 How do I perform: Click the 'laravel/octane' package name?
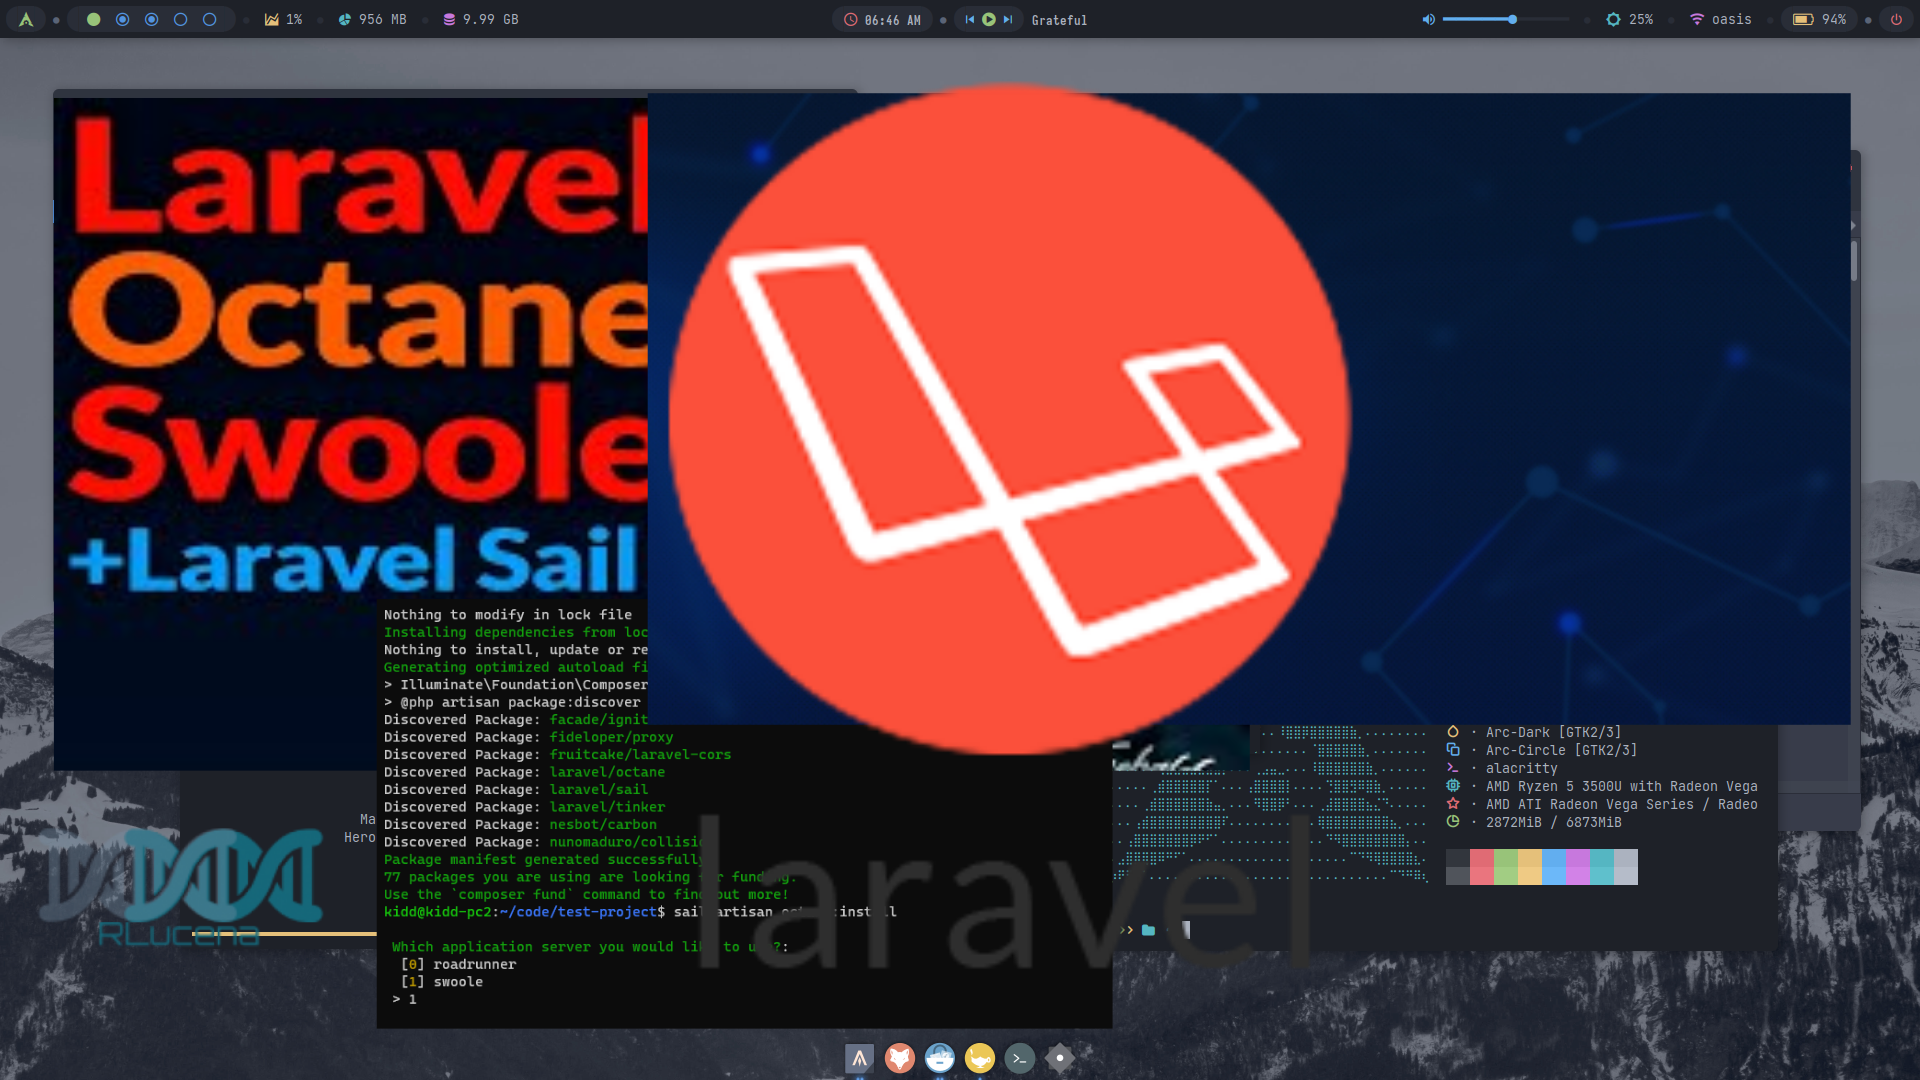607,772
